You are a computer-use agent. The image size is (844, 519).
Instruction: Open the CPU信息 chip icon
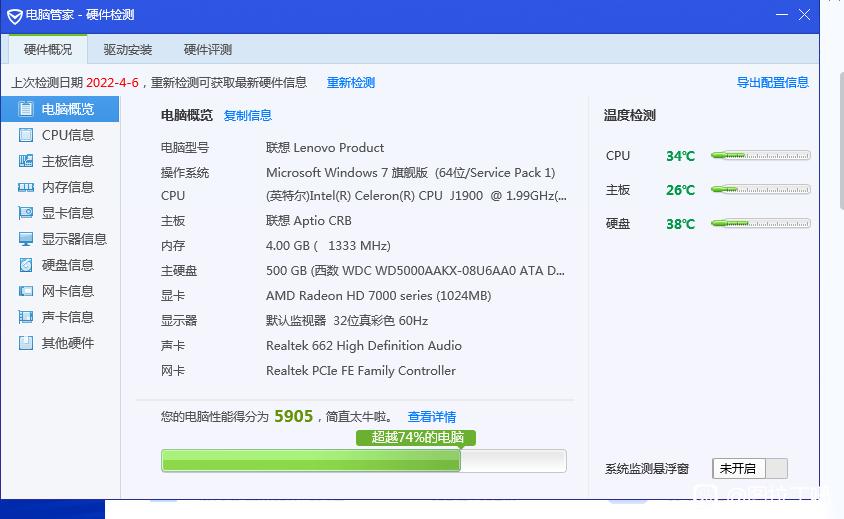(25, 135)
